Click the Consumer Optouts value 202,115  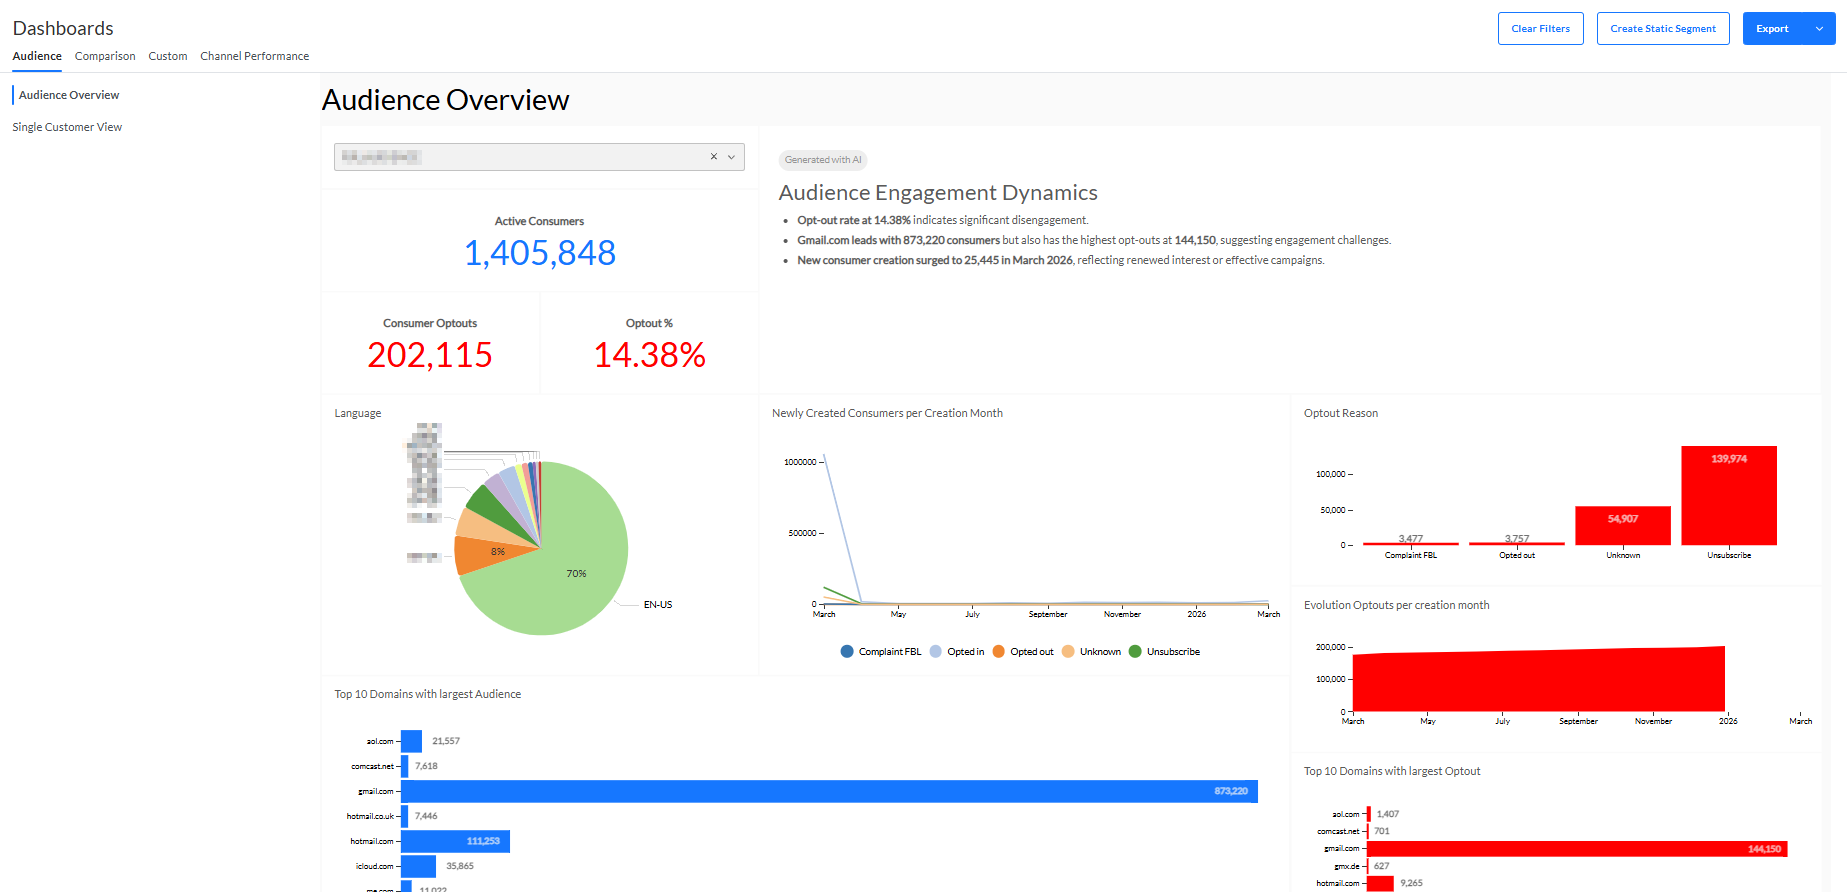click(430, 355)
